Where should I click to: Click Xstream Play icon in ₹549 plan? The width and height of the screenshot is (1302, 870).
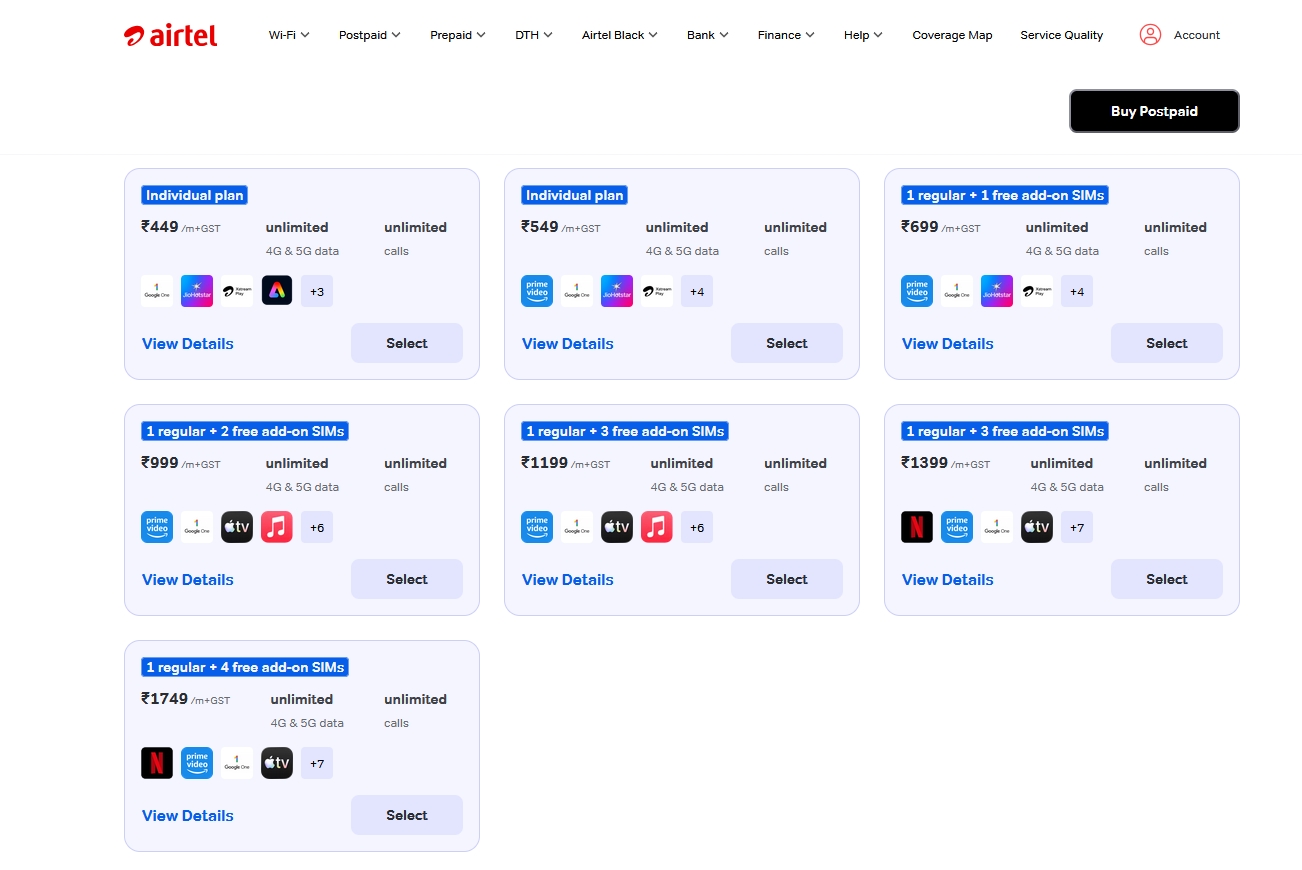657,291
